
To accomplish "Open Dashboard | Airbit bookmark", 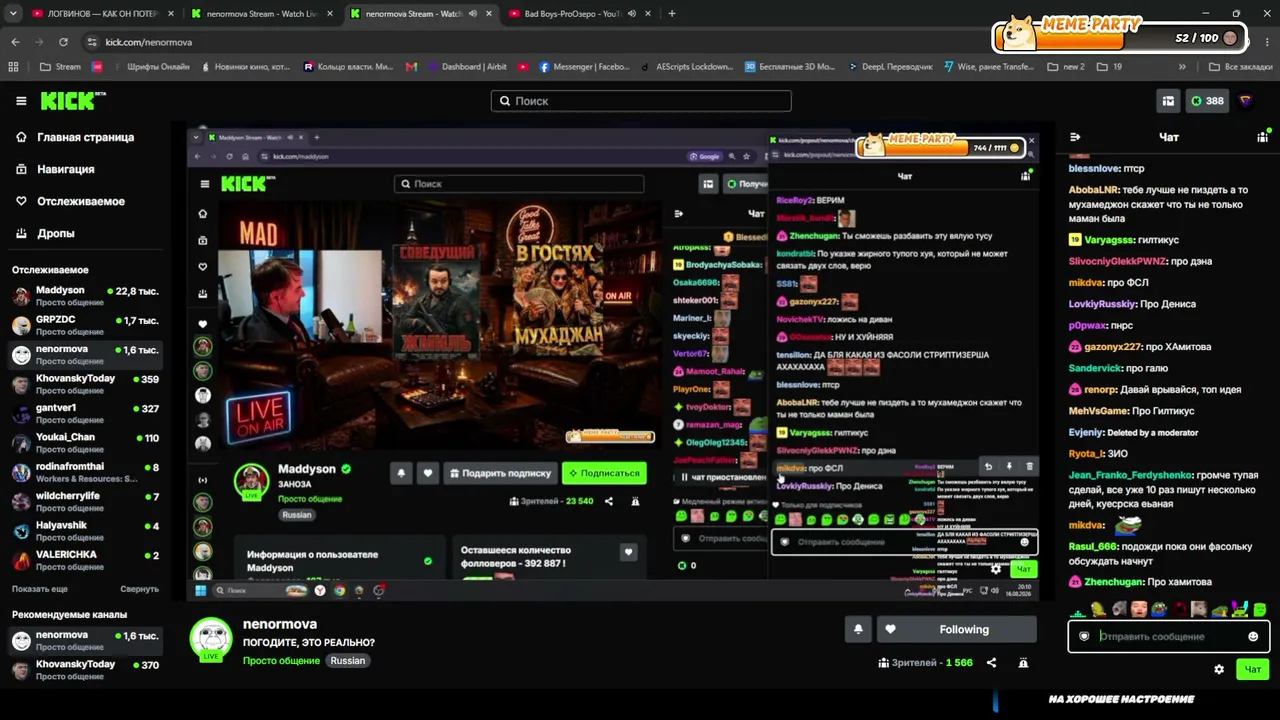I will point(466,67).
